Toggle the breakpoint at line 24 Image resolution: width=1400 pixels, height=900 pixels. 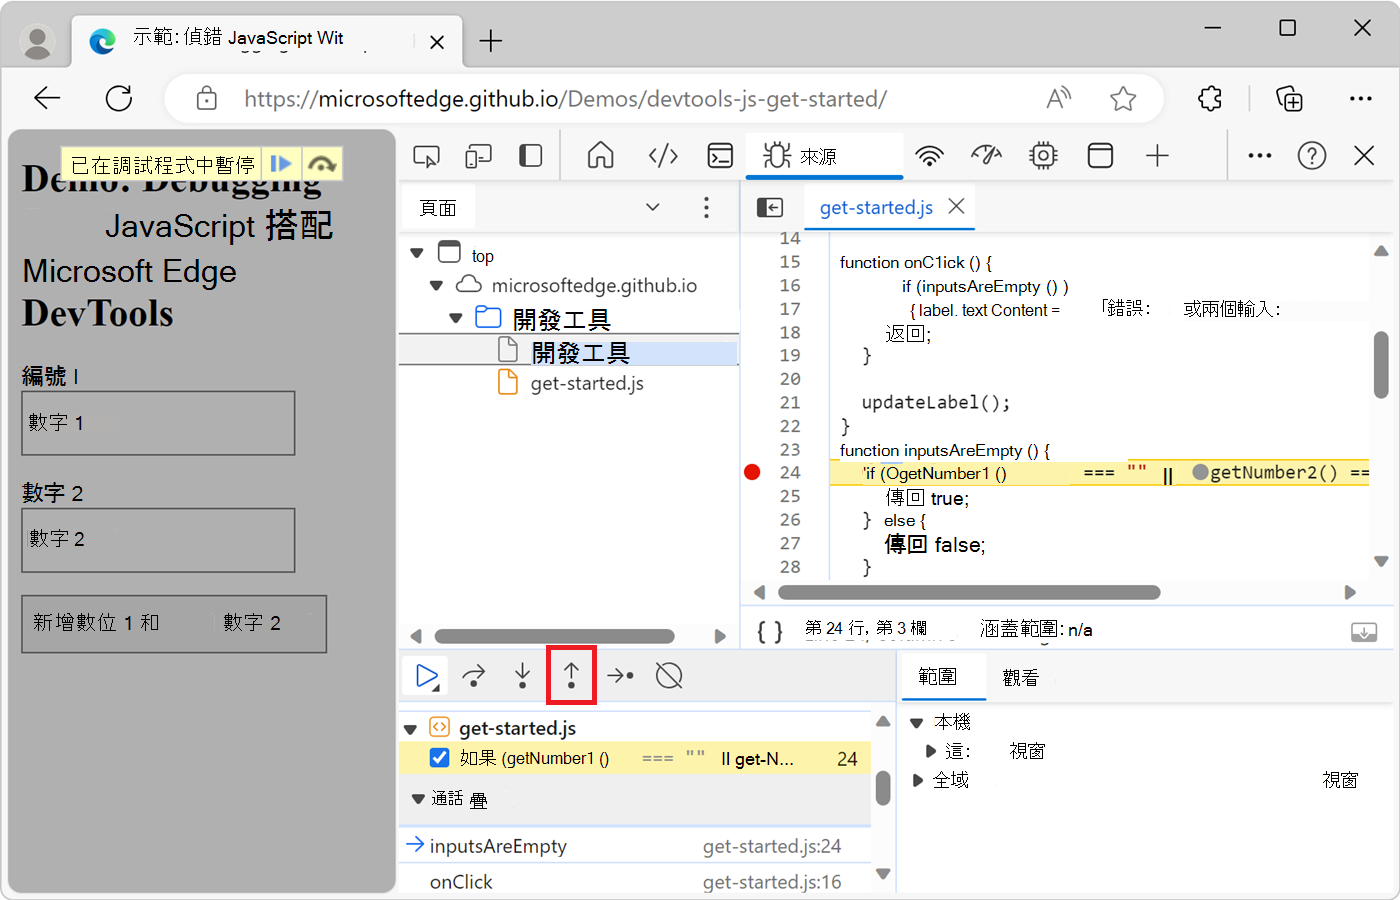(753, 473)
